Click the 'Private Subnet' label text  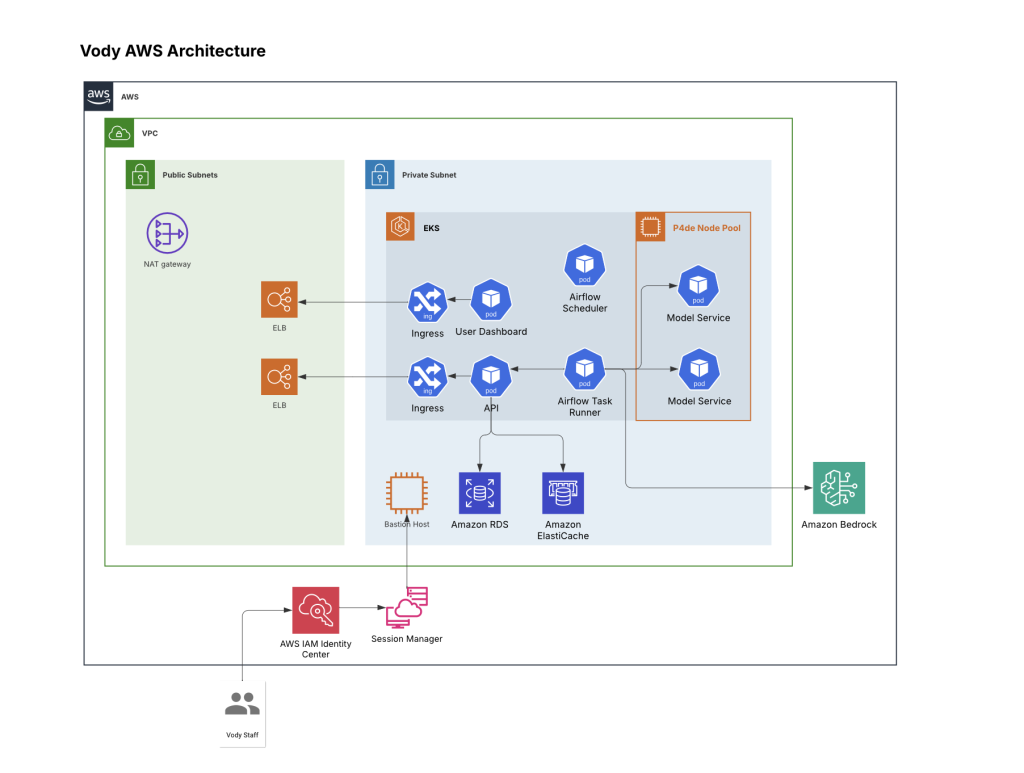coord(429,175)
